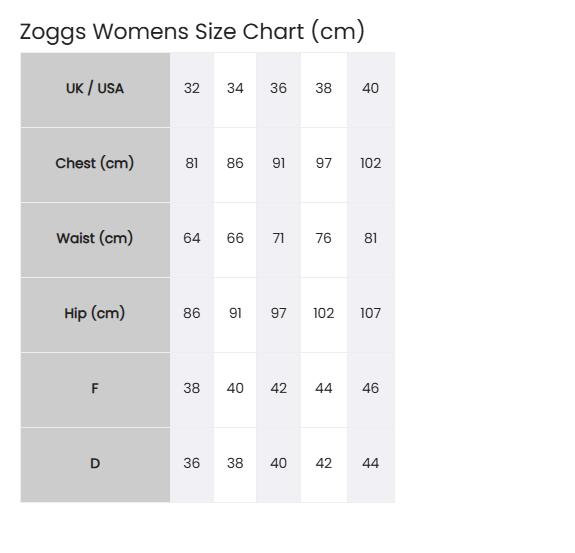575x553 pixels.
Task: Select the Chest (cm) row label
Action: coord(95,165)
